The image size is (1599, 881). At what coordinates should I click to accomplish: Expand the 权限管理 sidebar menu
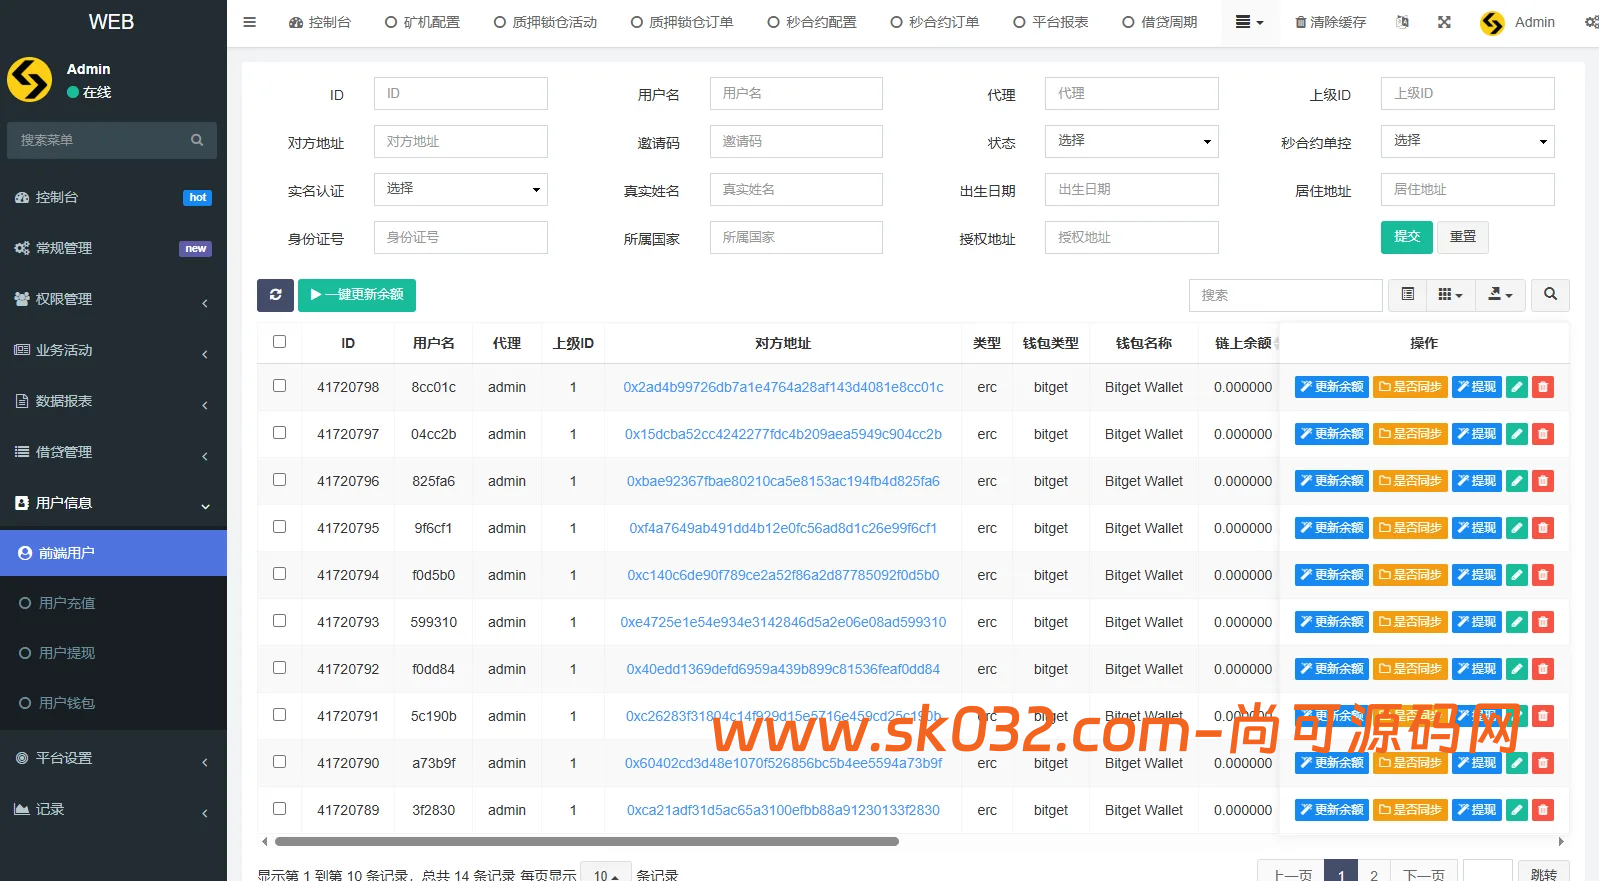[113, 299]
